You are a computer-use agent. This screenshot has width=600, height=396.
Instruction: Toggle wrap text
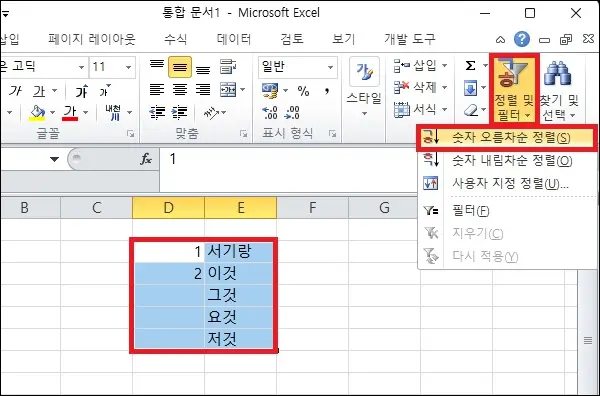228,67
